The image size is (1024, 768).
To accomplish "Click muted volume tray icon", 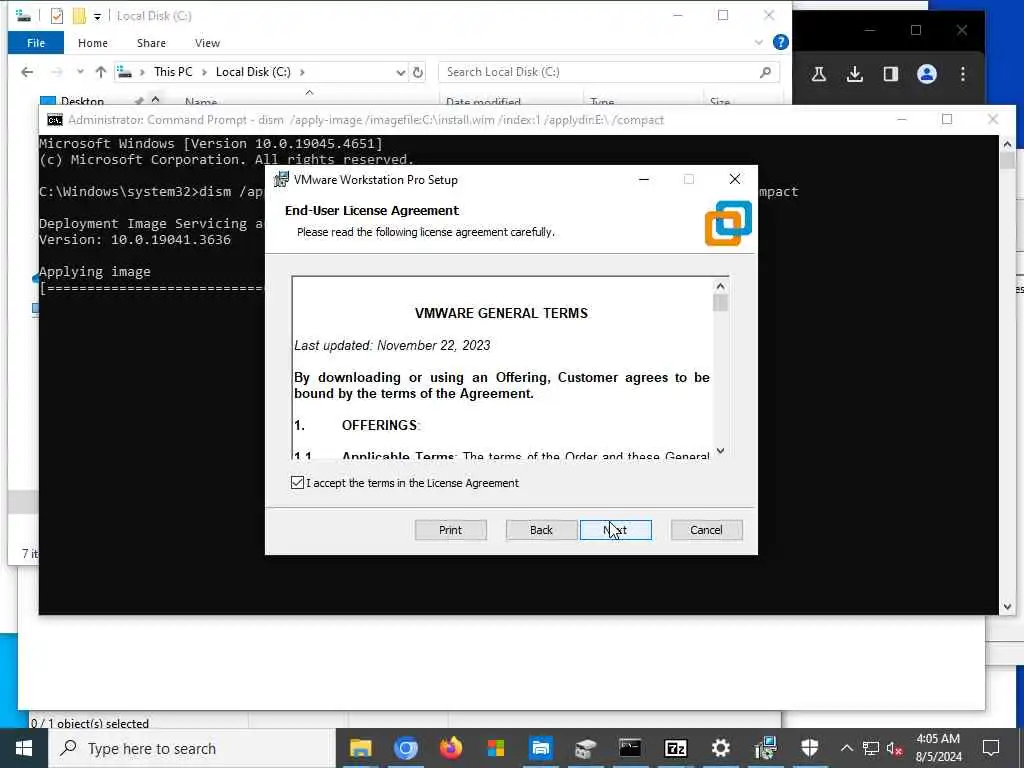I will (895, 749).
